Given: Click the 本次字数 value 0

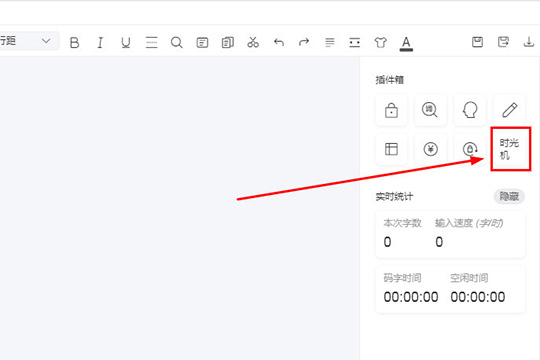Looking at the screenshot, I should pos(387,242).
